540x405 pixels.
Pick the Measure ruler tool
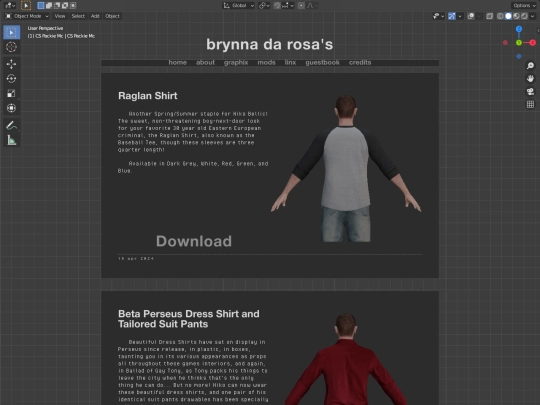(11, 140)
